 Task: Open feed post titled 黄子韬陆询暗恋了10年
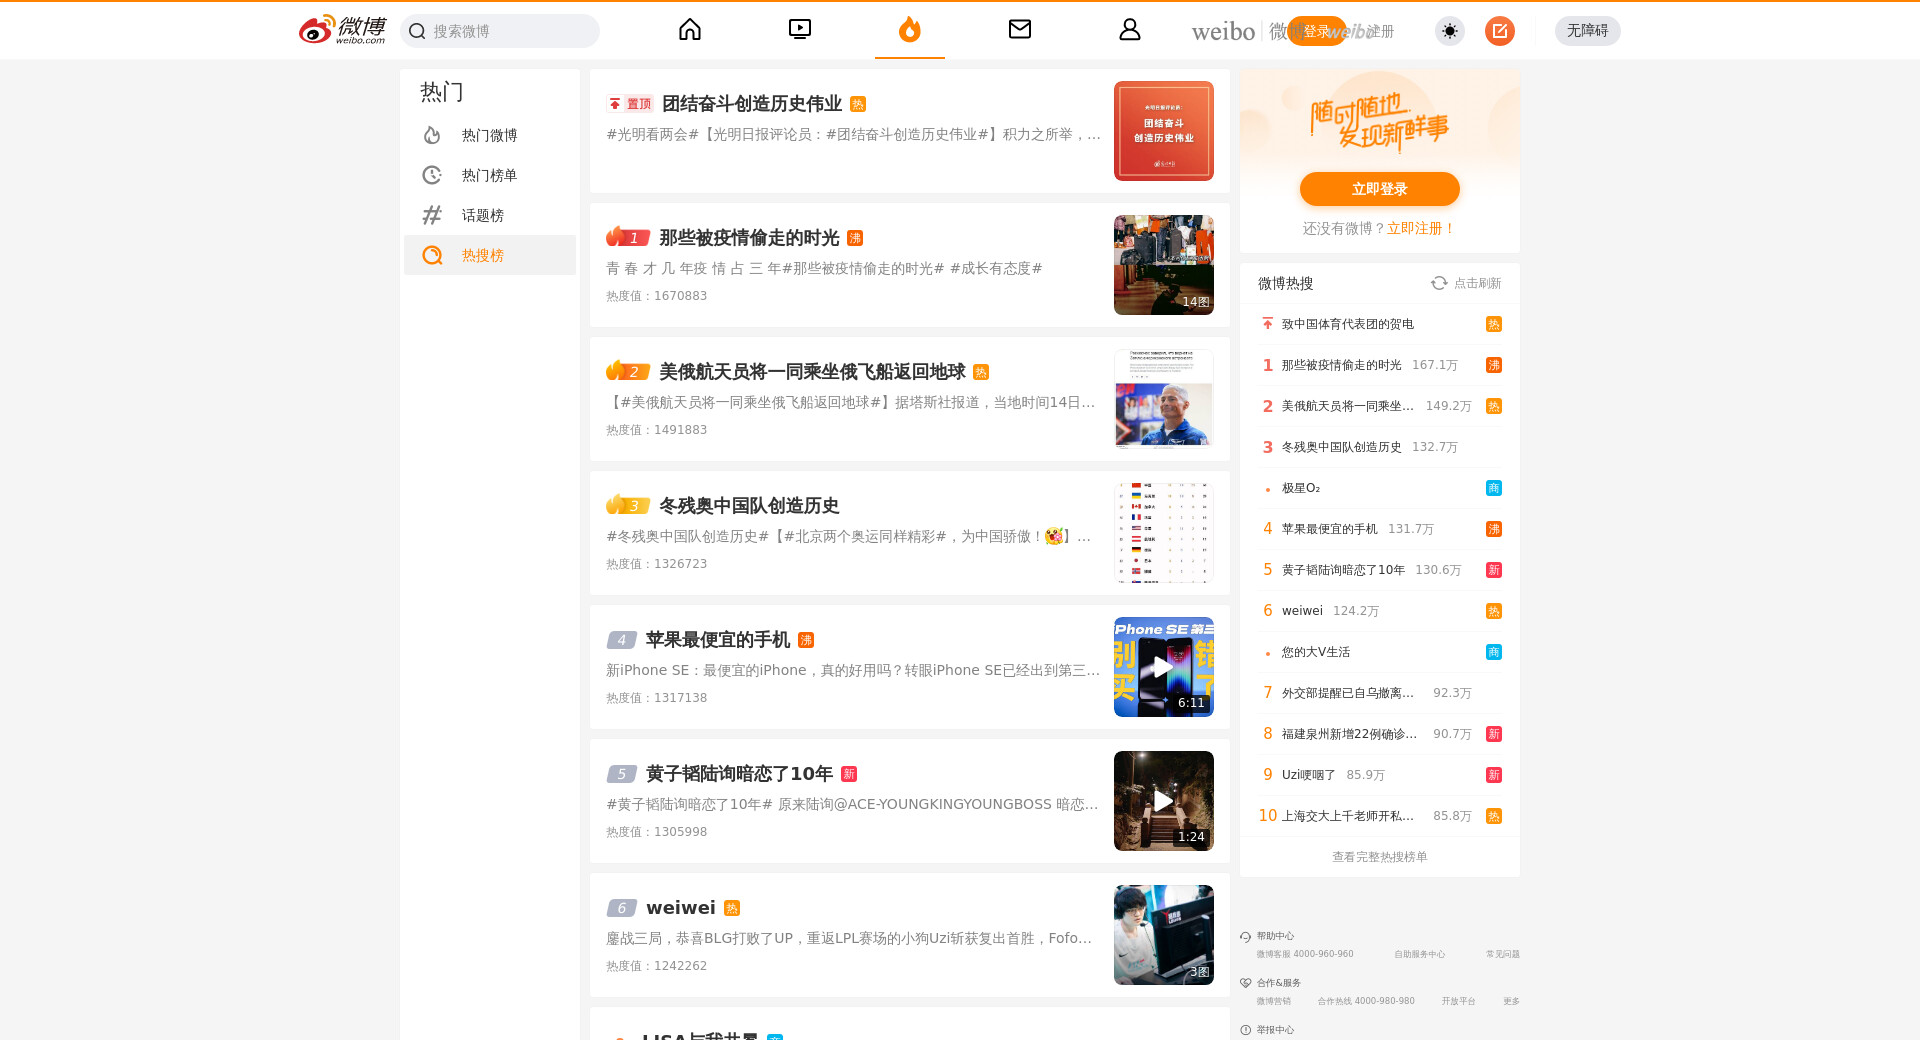coord(739,774)
